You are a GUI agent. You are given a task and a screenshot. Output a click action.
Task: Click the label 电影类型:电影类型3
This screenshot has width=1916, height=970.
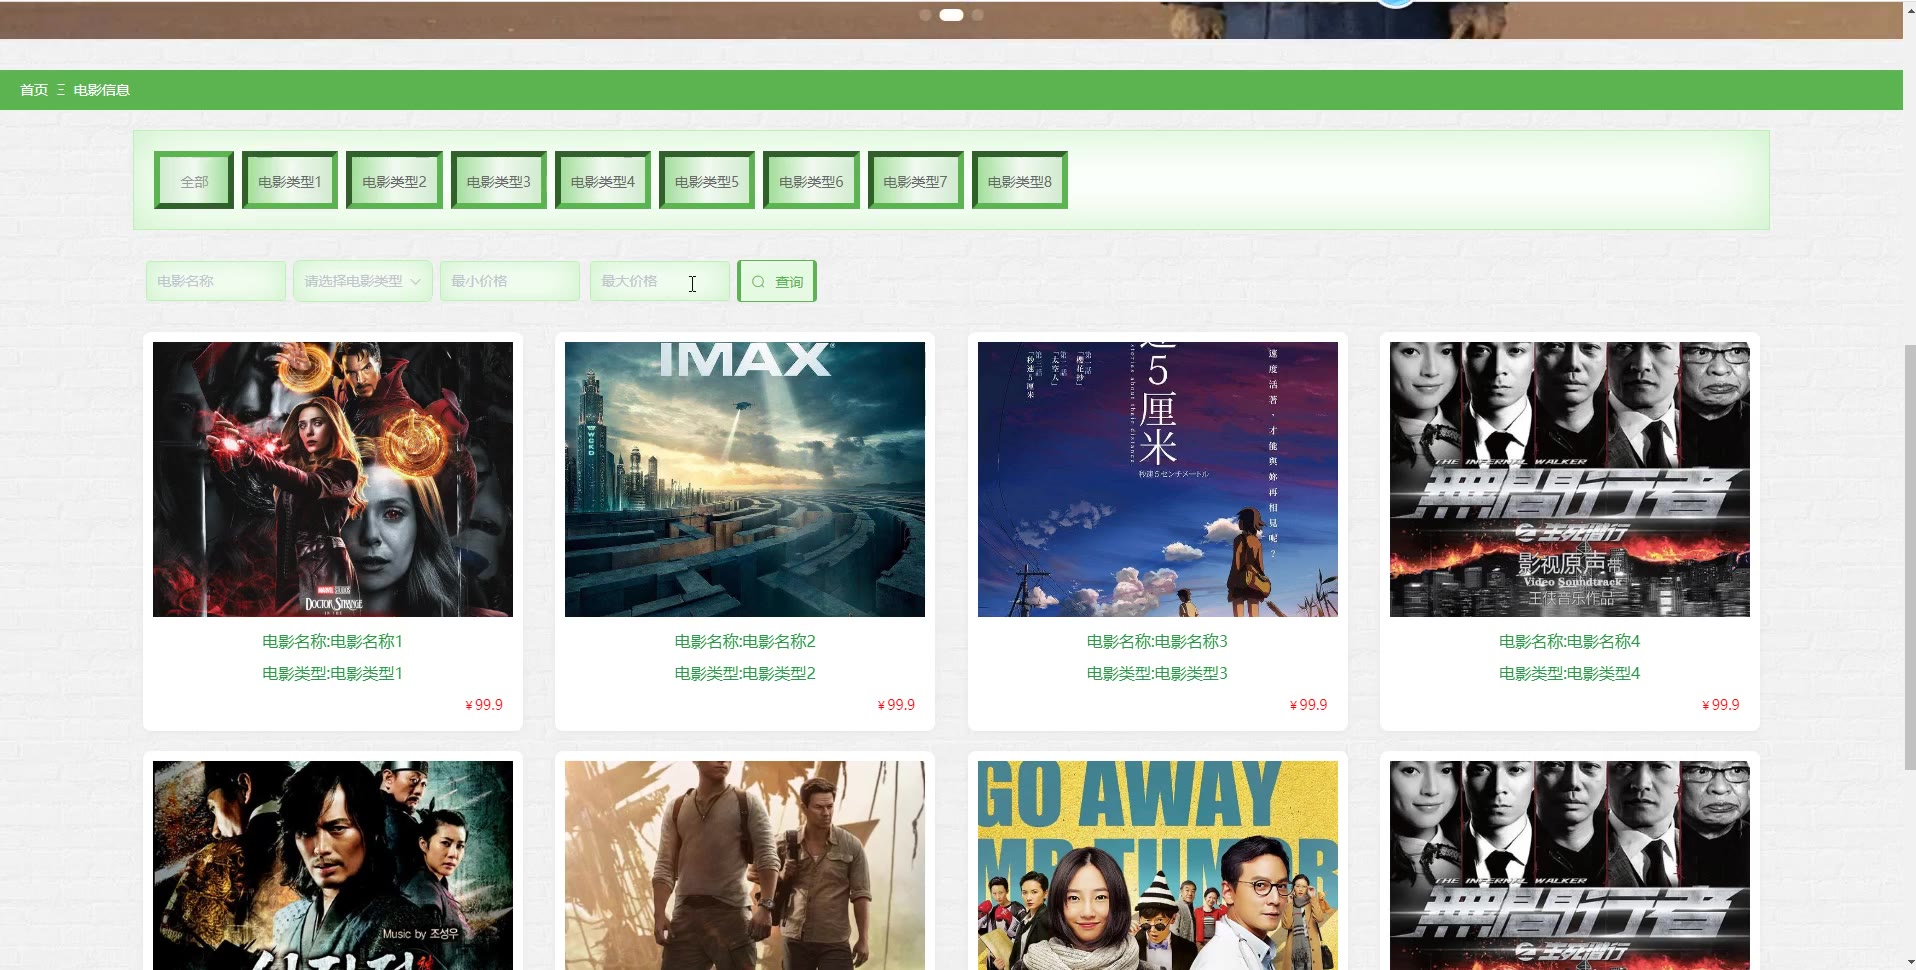coord(1158,673)
